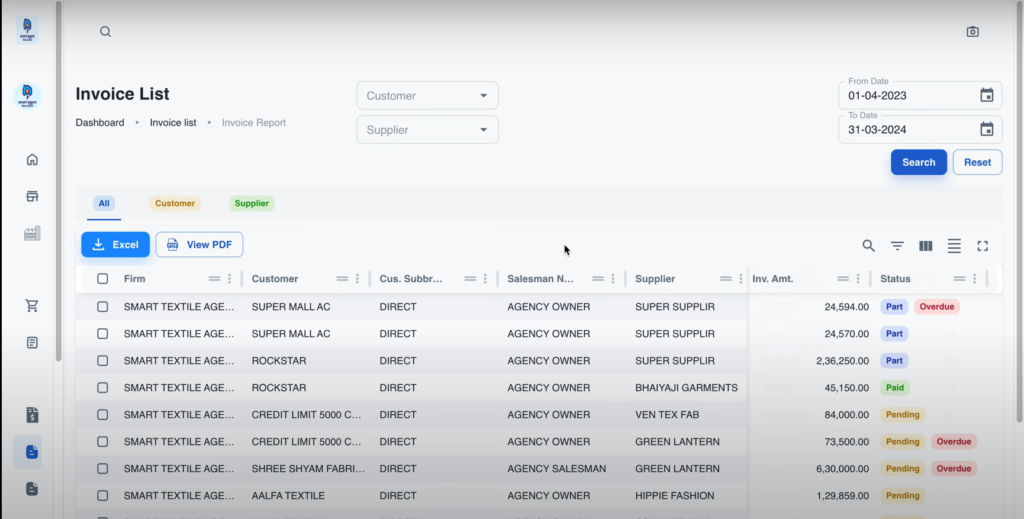
Task: Open the table filter icon
Action: point(897,245)
